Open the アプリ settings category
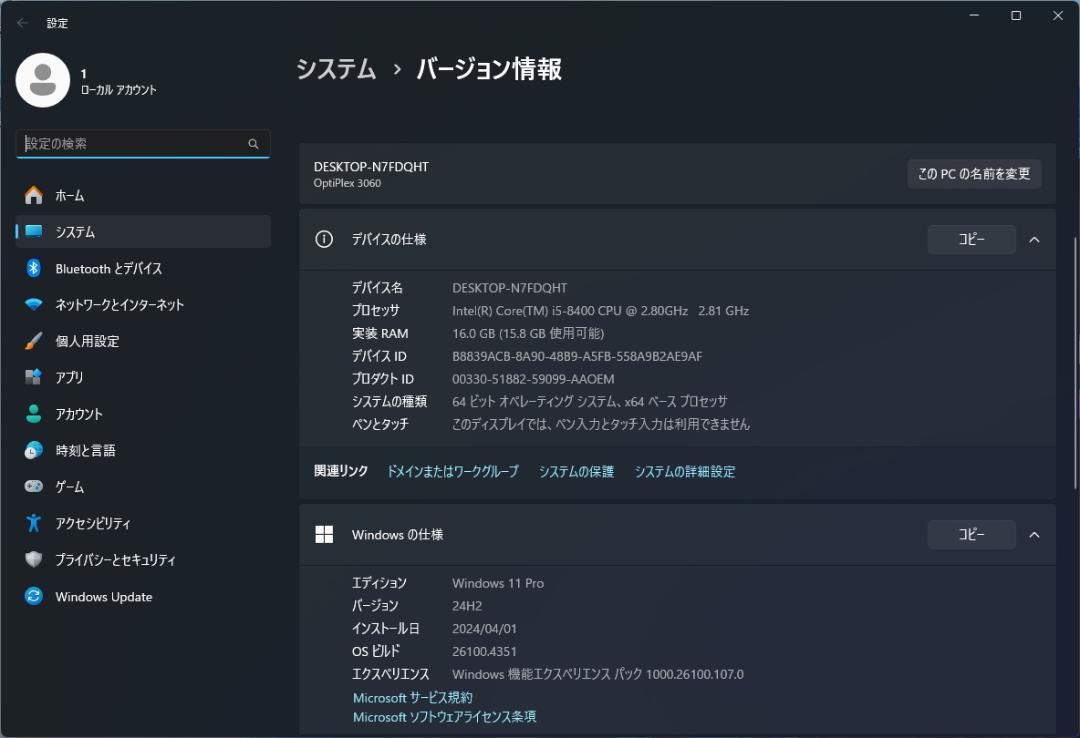 143,377
